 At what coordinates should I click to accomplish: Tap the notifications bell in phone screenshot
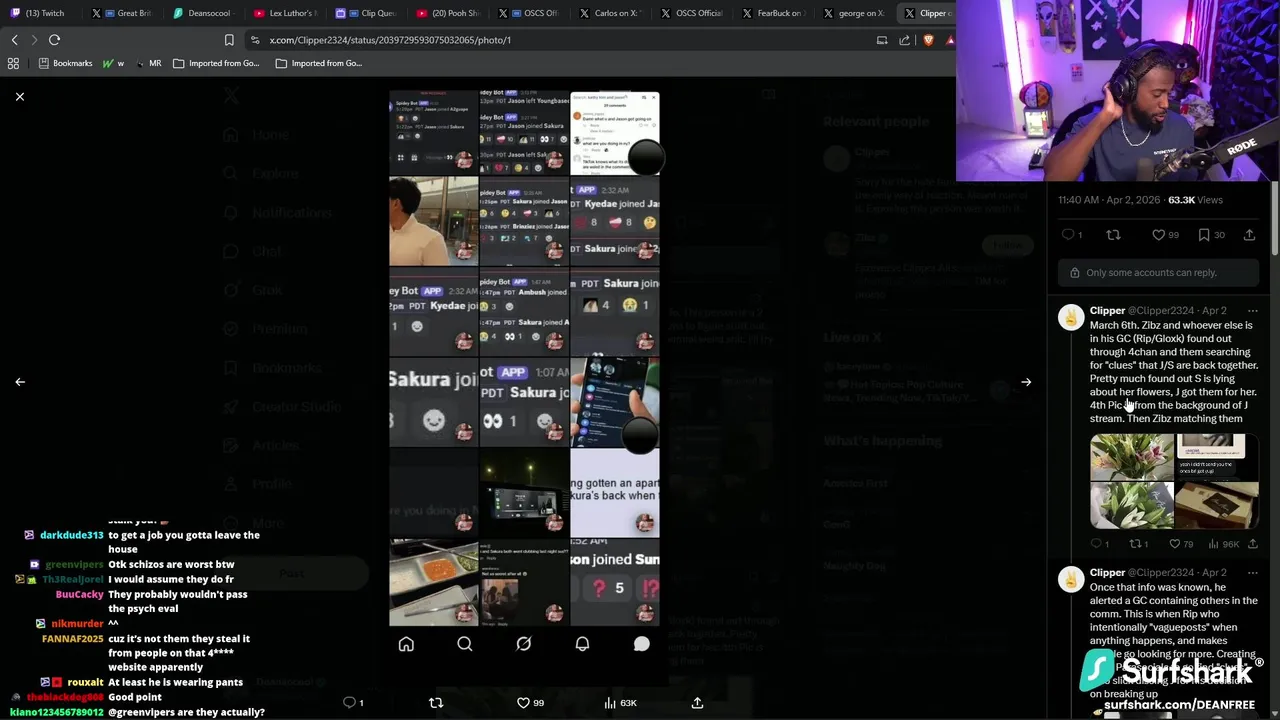(582, 645)
